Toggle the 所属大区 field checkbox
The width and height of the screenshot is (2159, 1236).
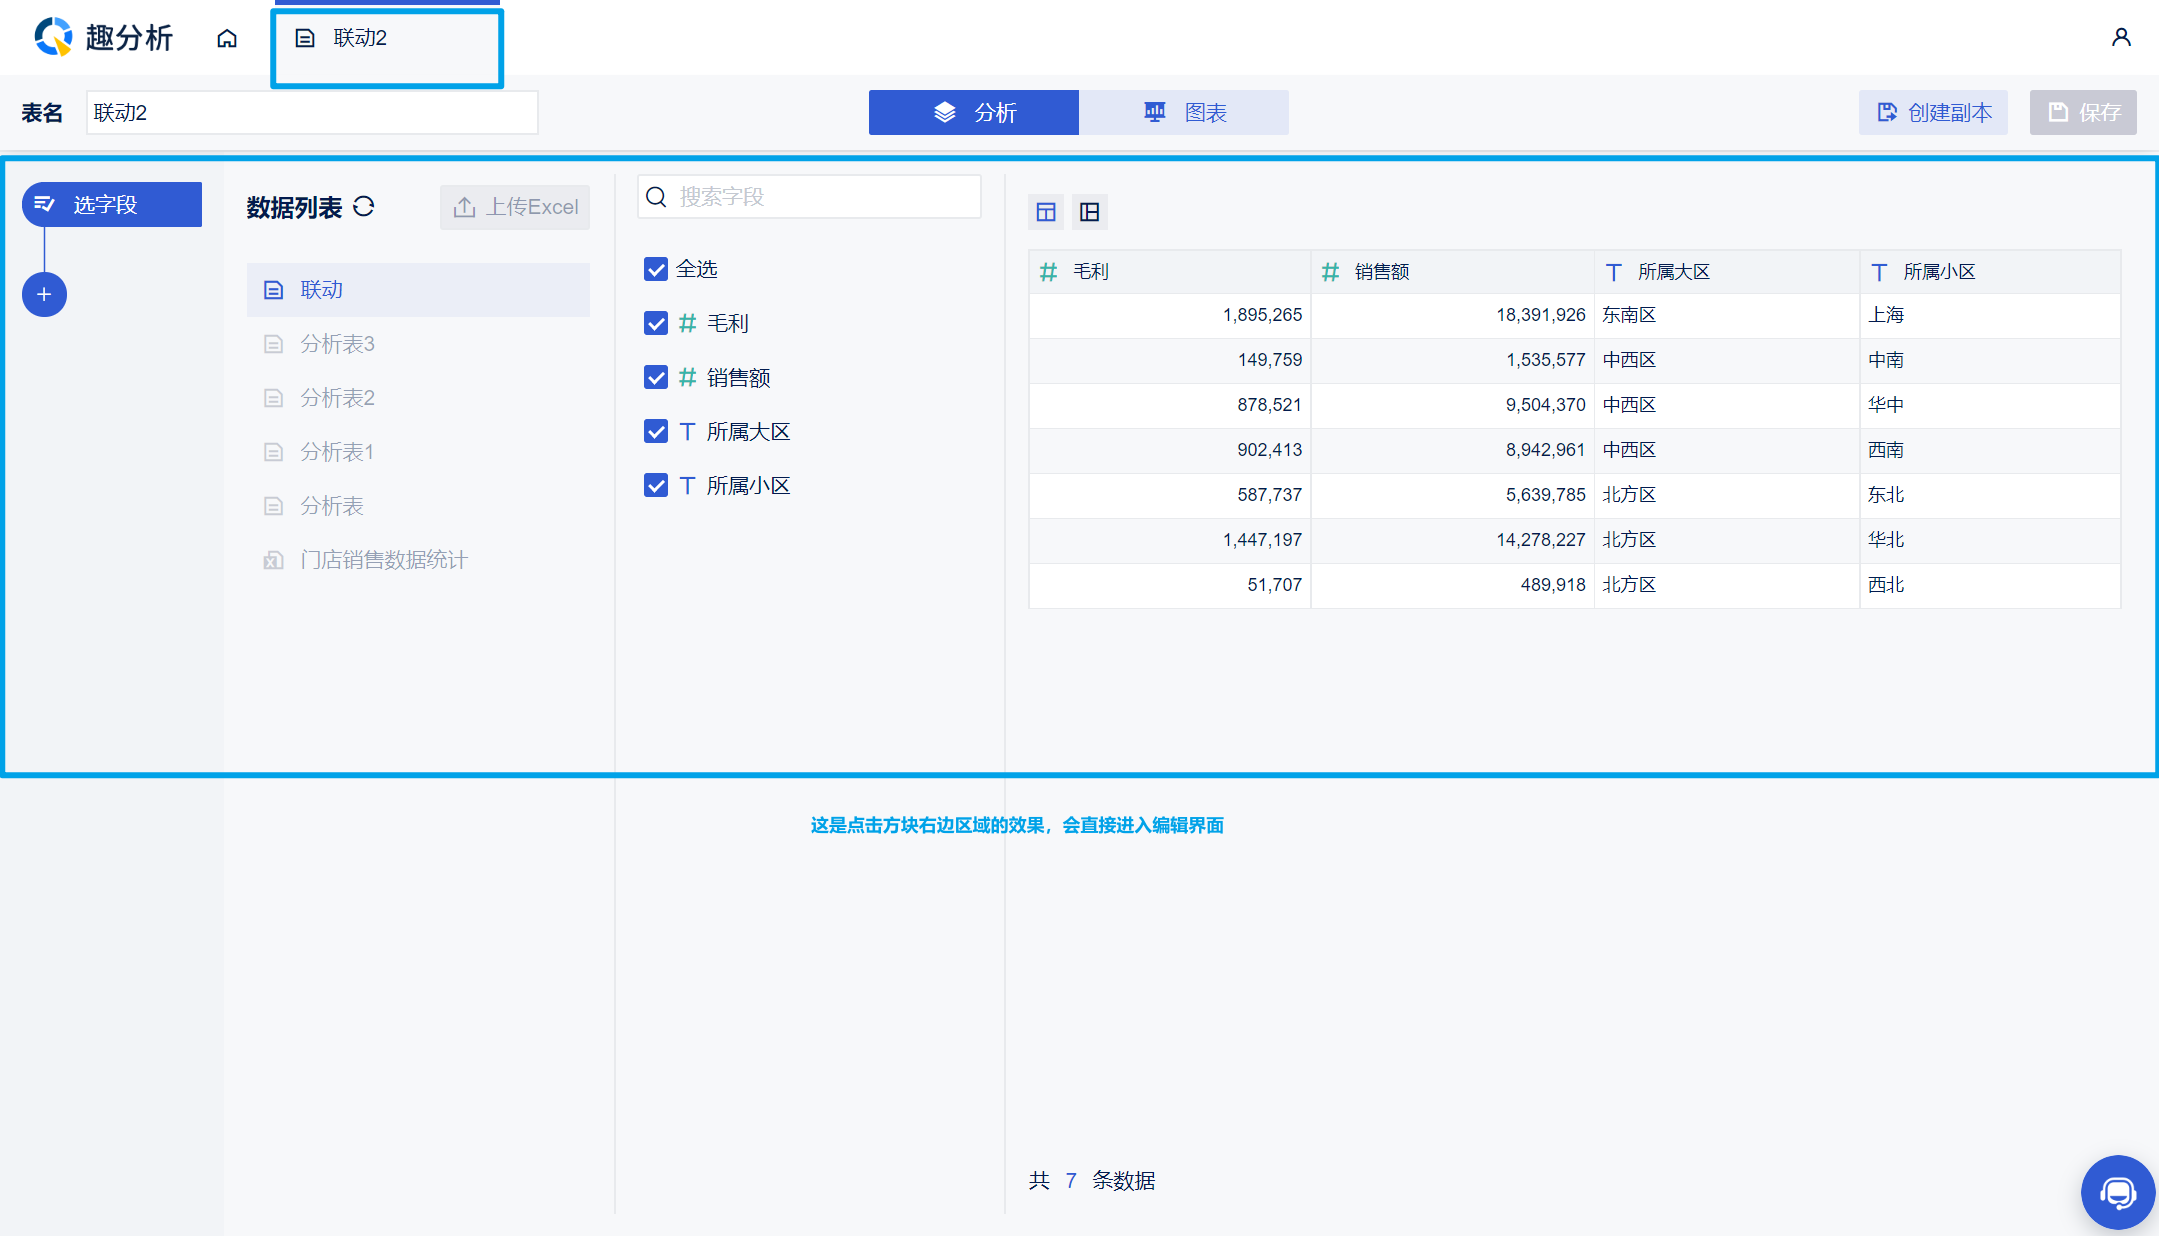656,431
